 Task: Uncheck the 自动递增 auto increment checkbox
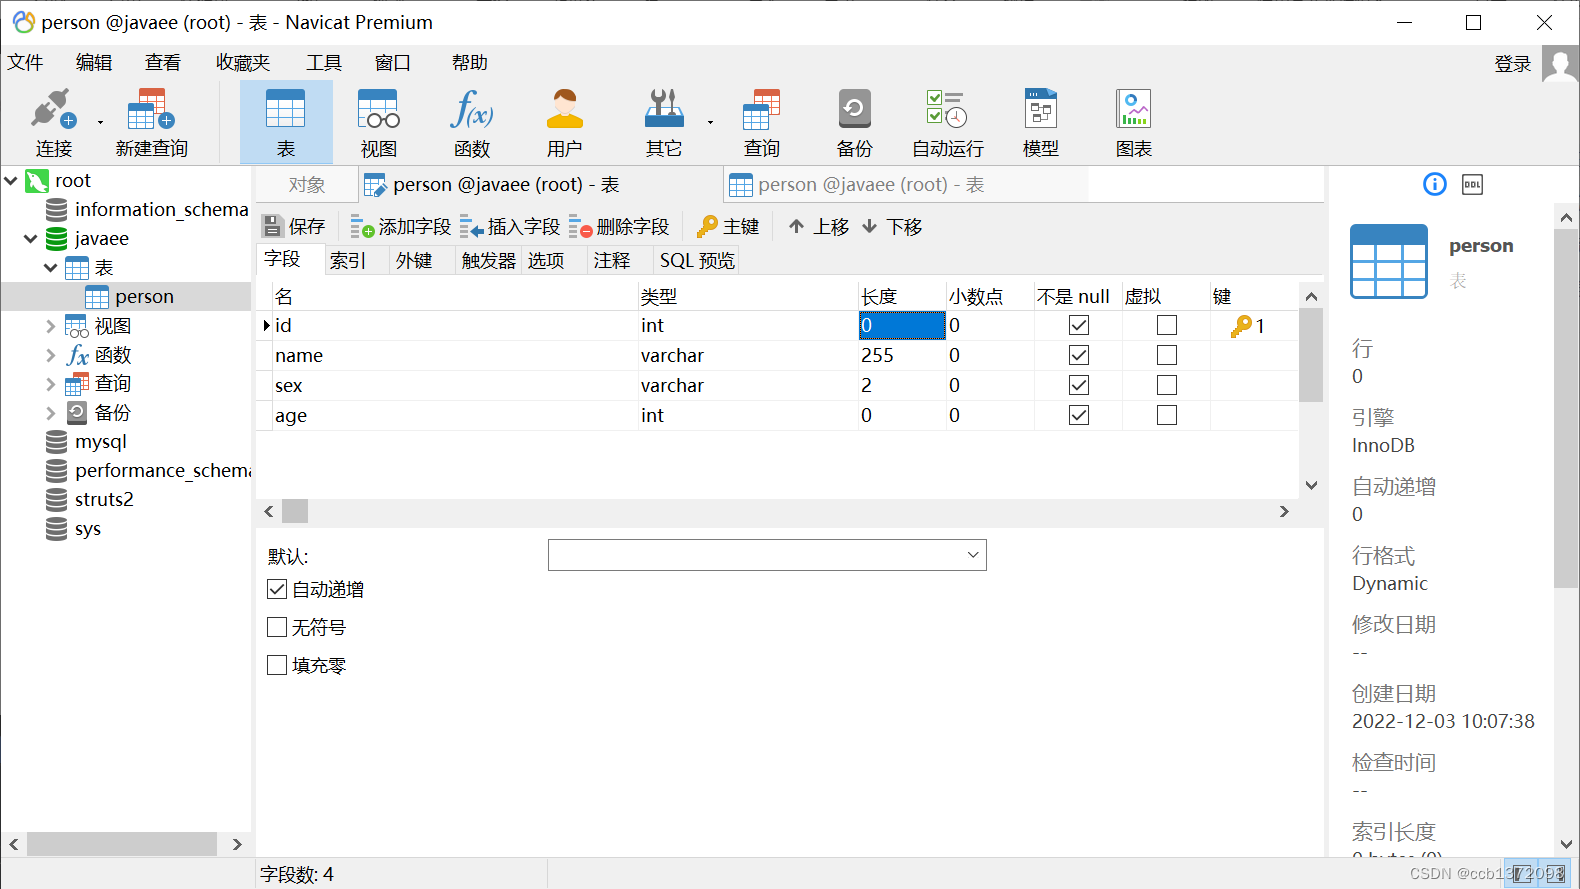(x=277, y=590)
